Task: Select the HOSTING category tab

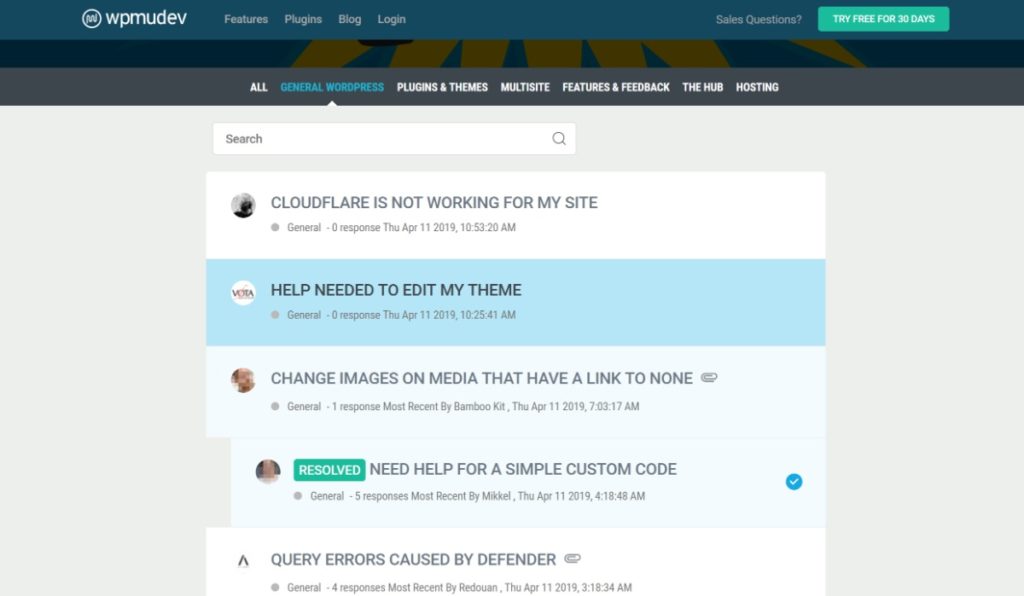Action: [757, 87]
